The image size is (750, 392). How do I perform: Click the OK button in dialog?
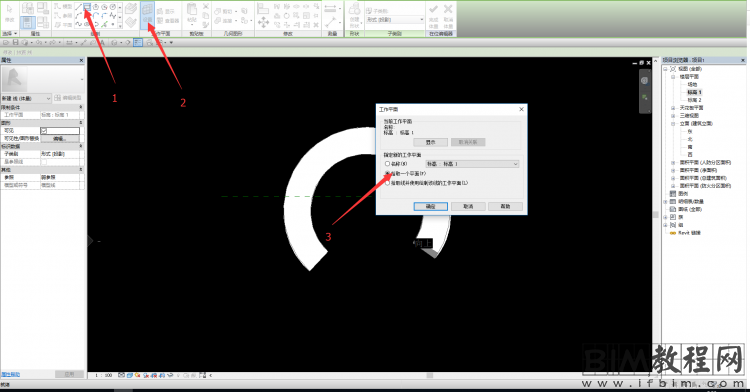(430, 207)
